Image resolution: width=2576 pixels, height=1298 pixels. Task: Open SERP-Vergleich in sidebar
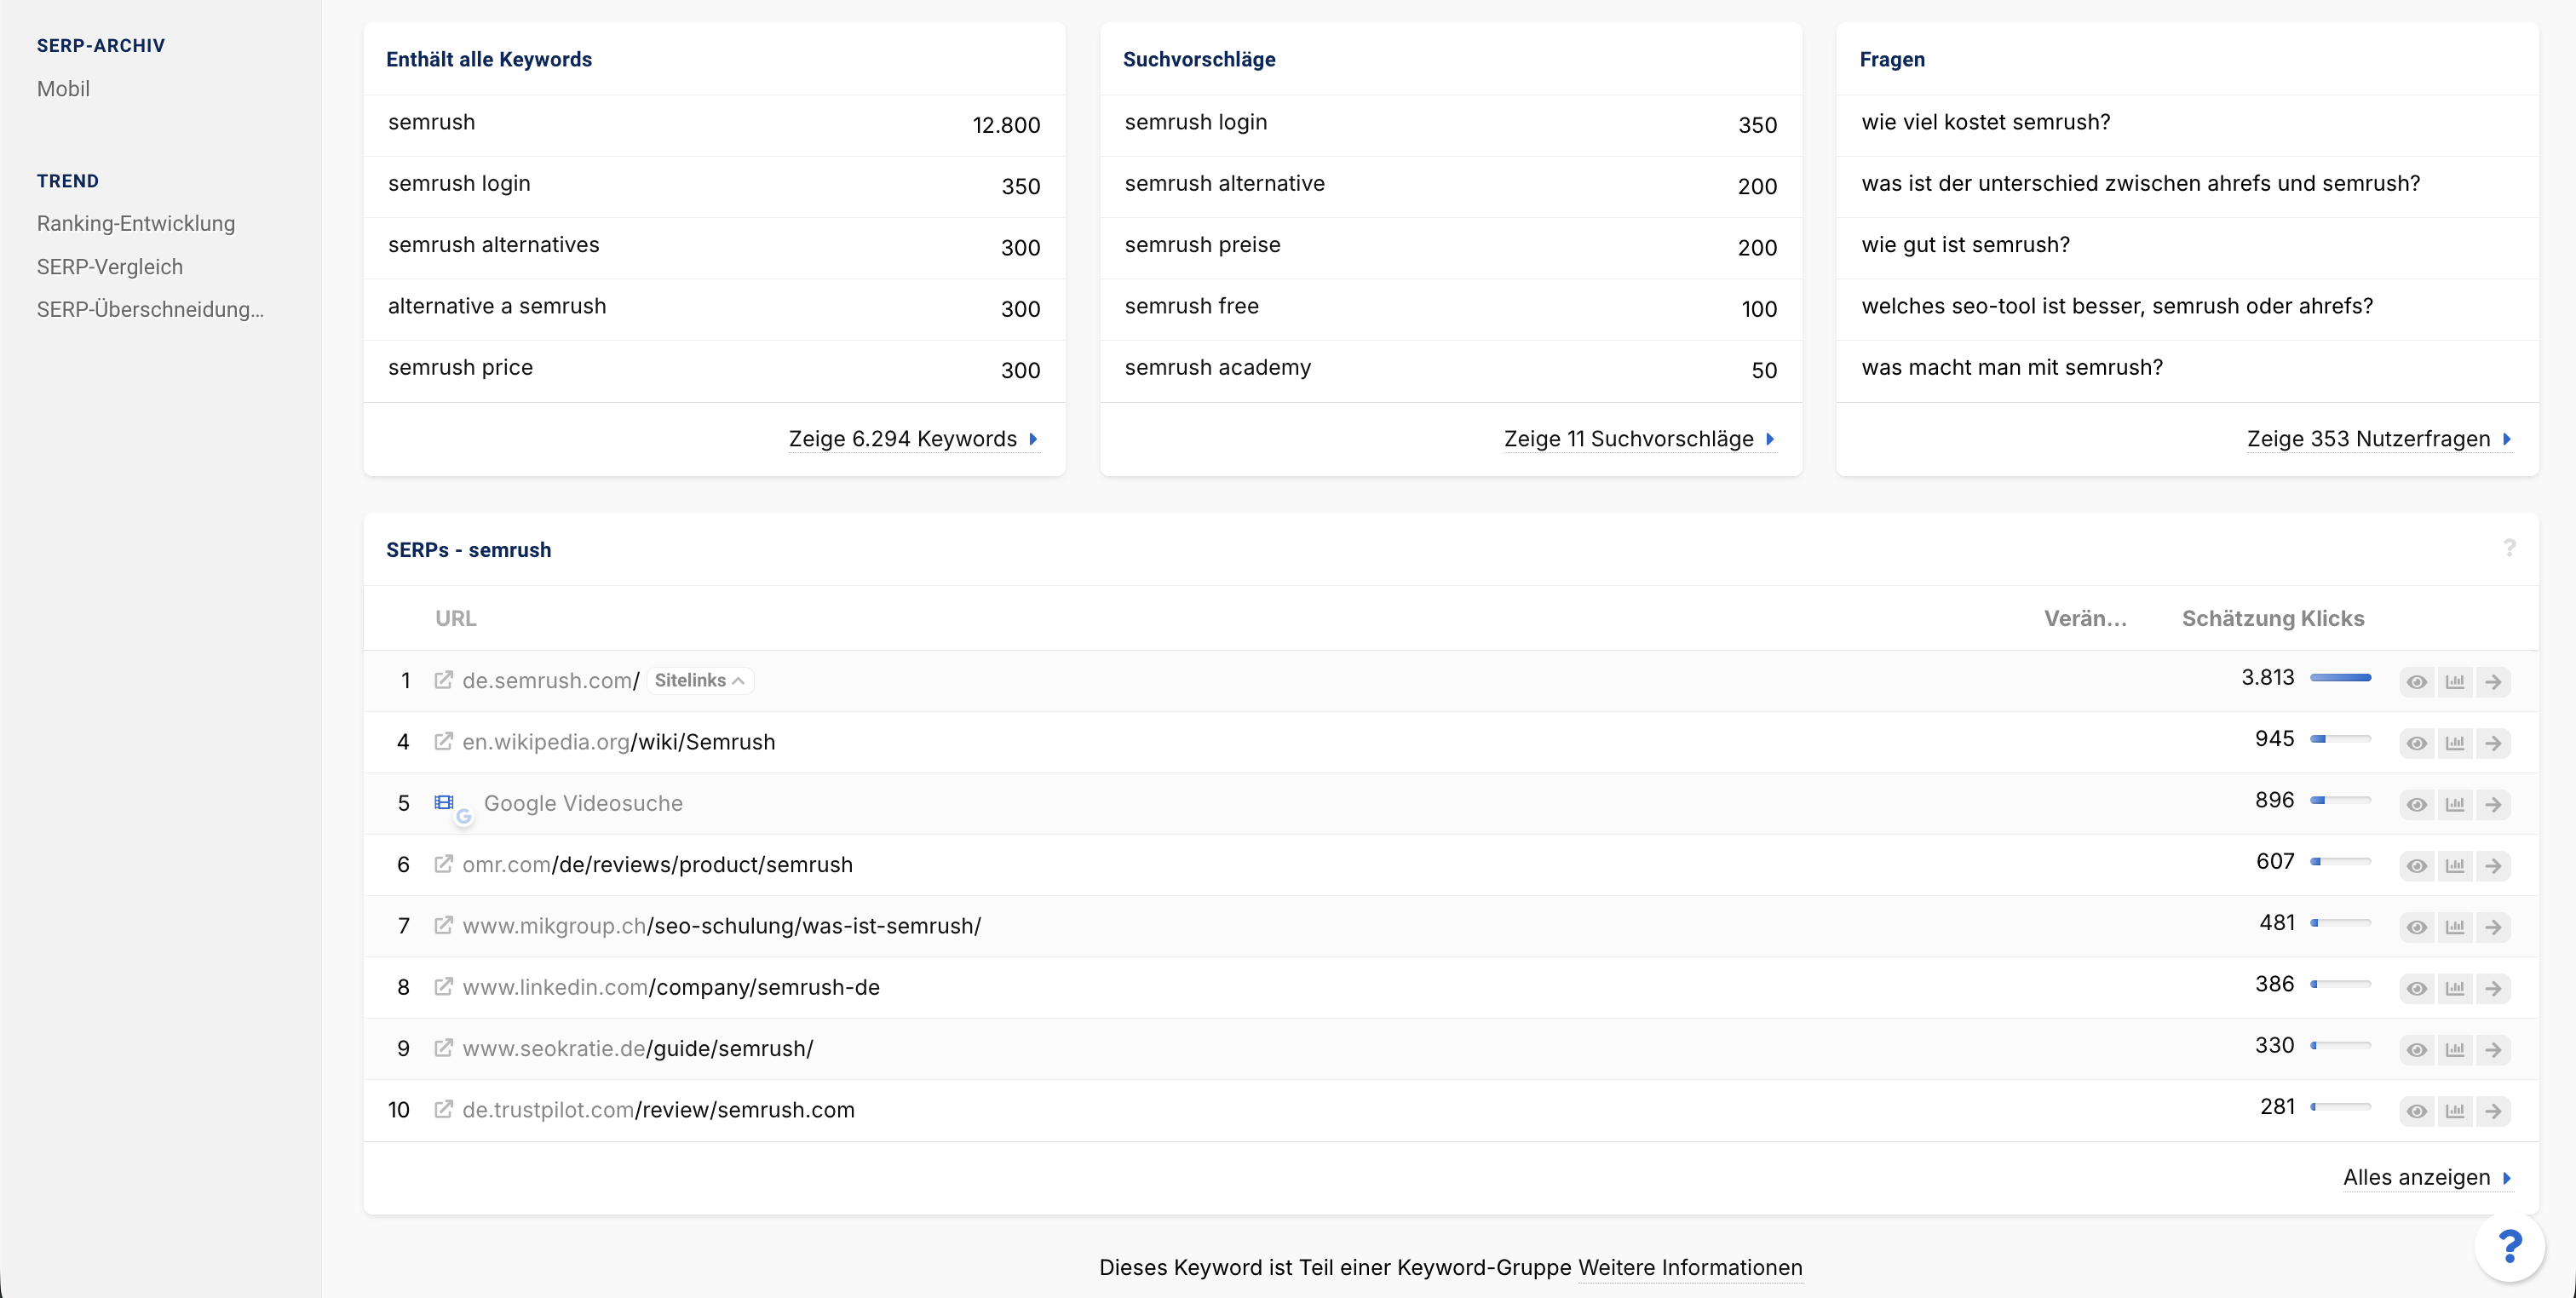pos(110,267)
